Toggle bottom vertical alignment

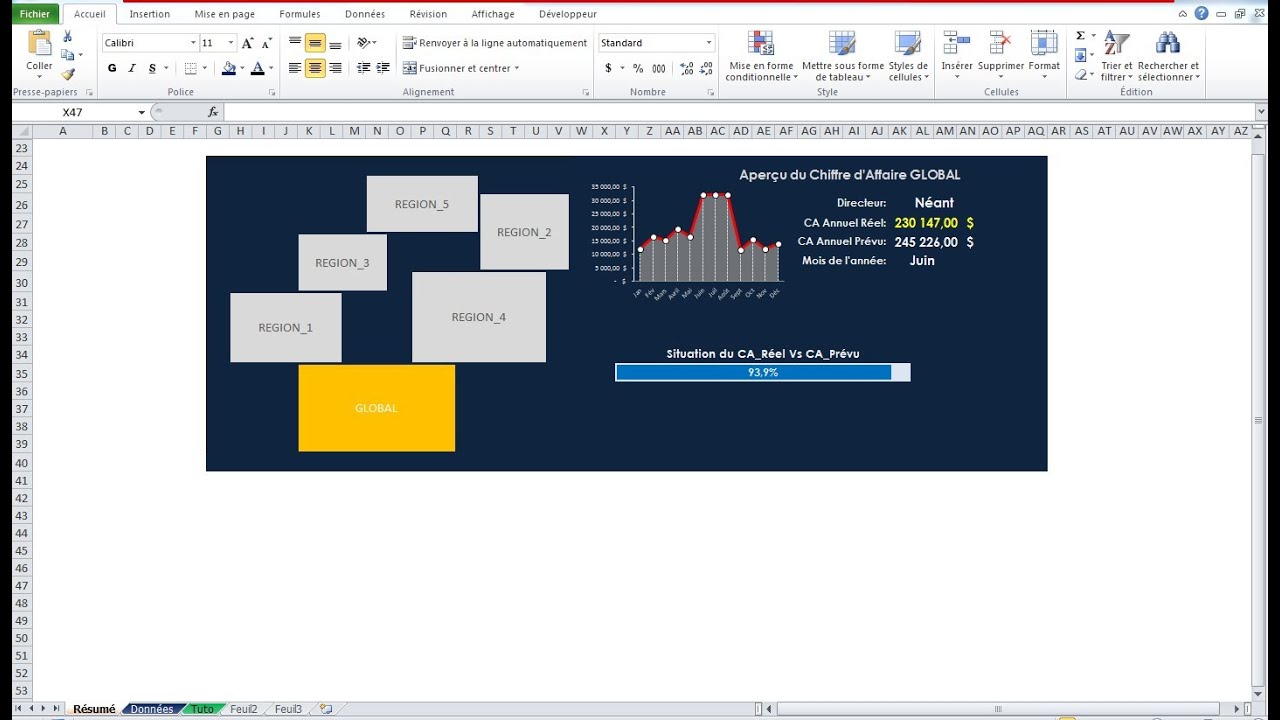click(335, 43)
